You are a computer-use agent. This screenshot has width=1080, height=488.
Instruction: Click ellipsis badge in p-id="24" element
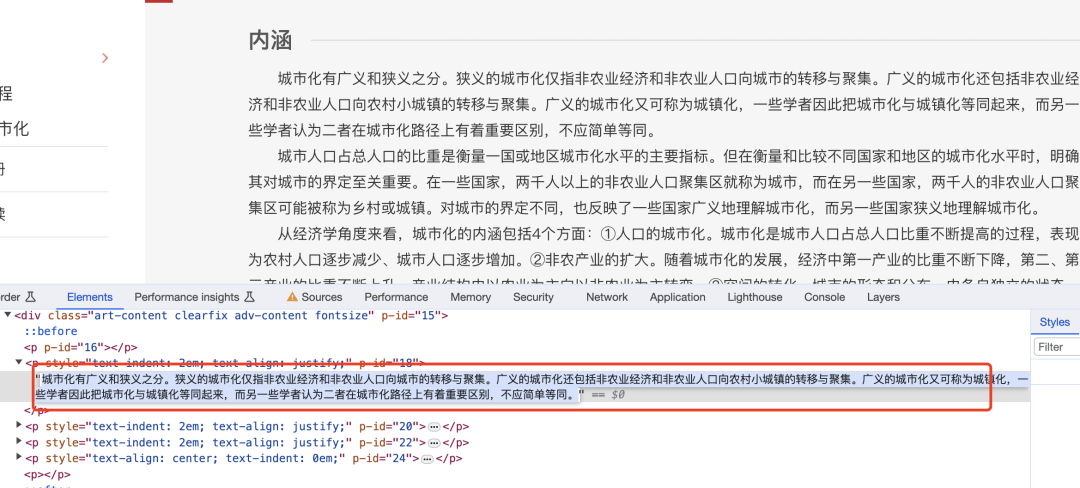click(427, 458)
